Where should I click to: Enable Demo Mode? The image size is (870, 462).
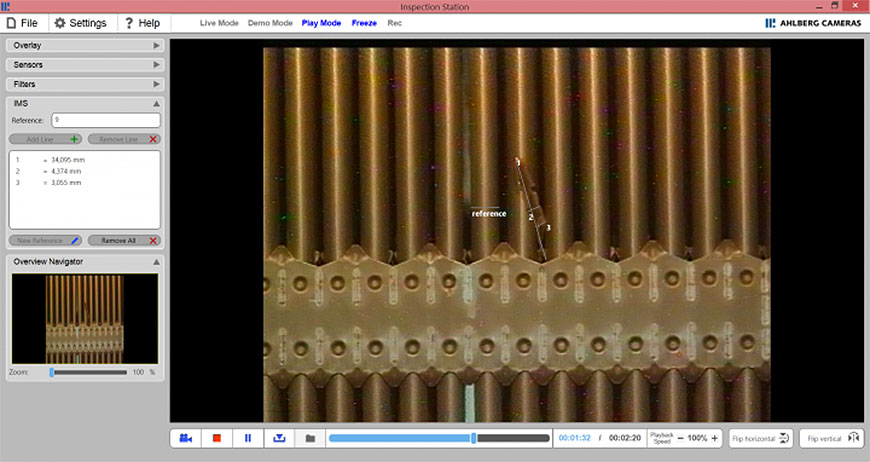point(270,22)
